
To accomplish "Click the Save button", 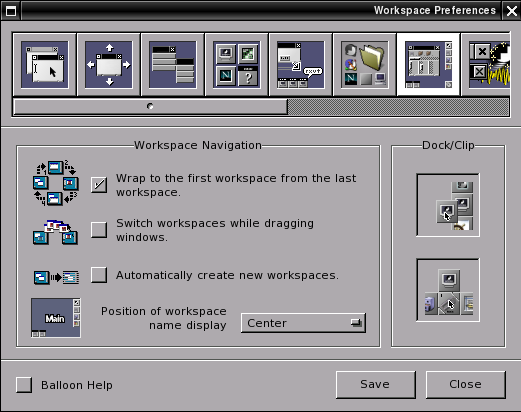I will [376, 385].
